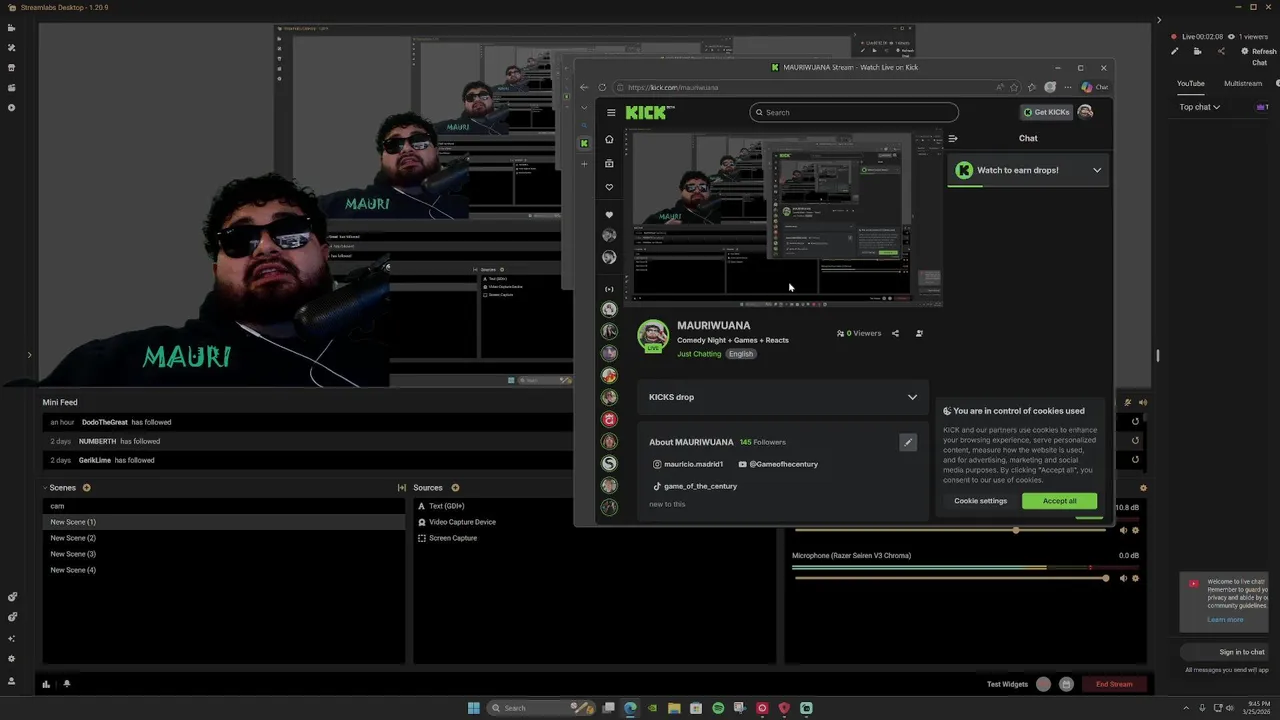Share the MAURIWUANA channel on Kick
Image resolution: width=1280 pixels, height=720 pixels.
click(895, 333)
